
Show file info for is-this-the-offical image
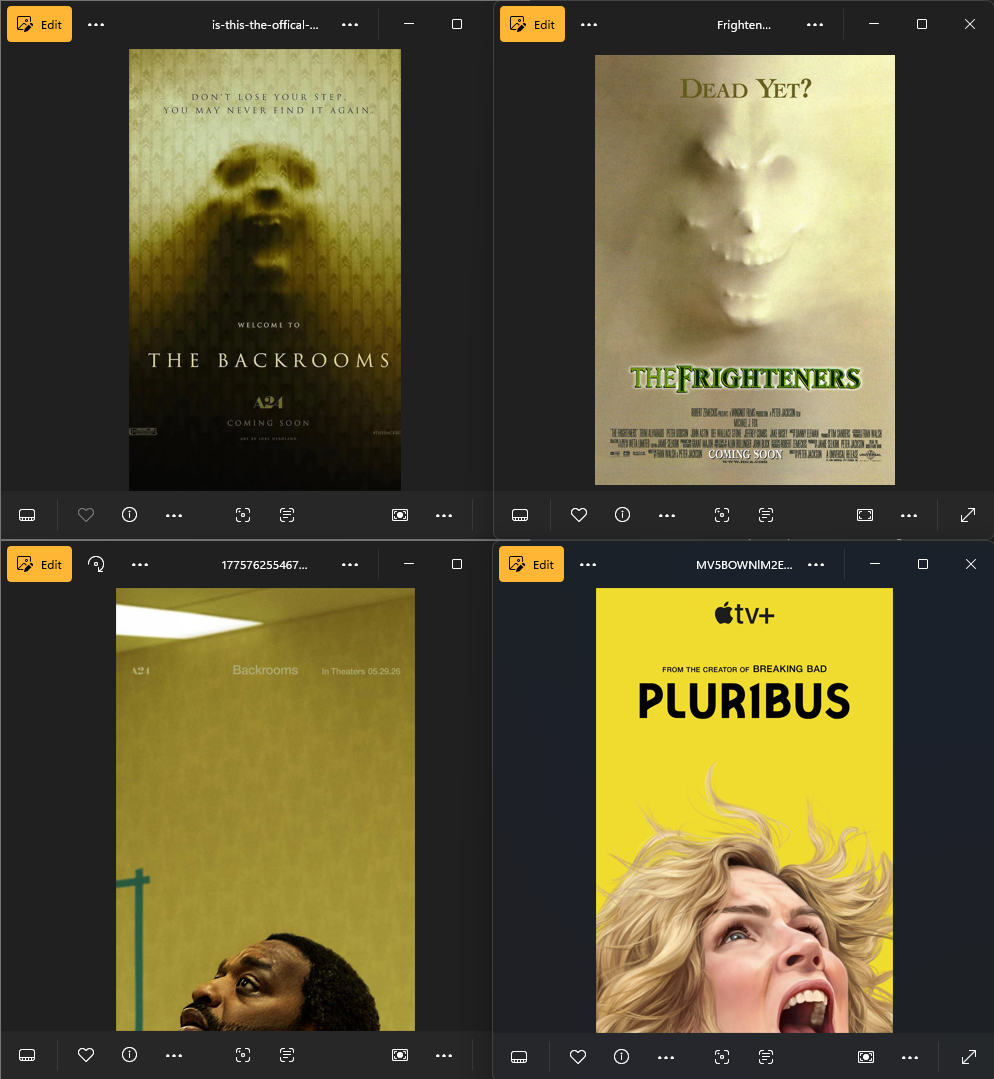coord(129,515)
